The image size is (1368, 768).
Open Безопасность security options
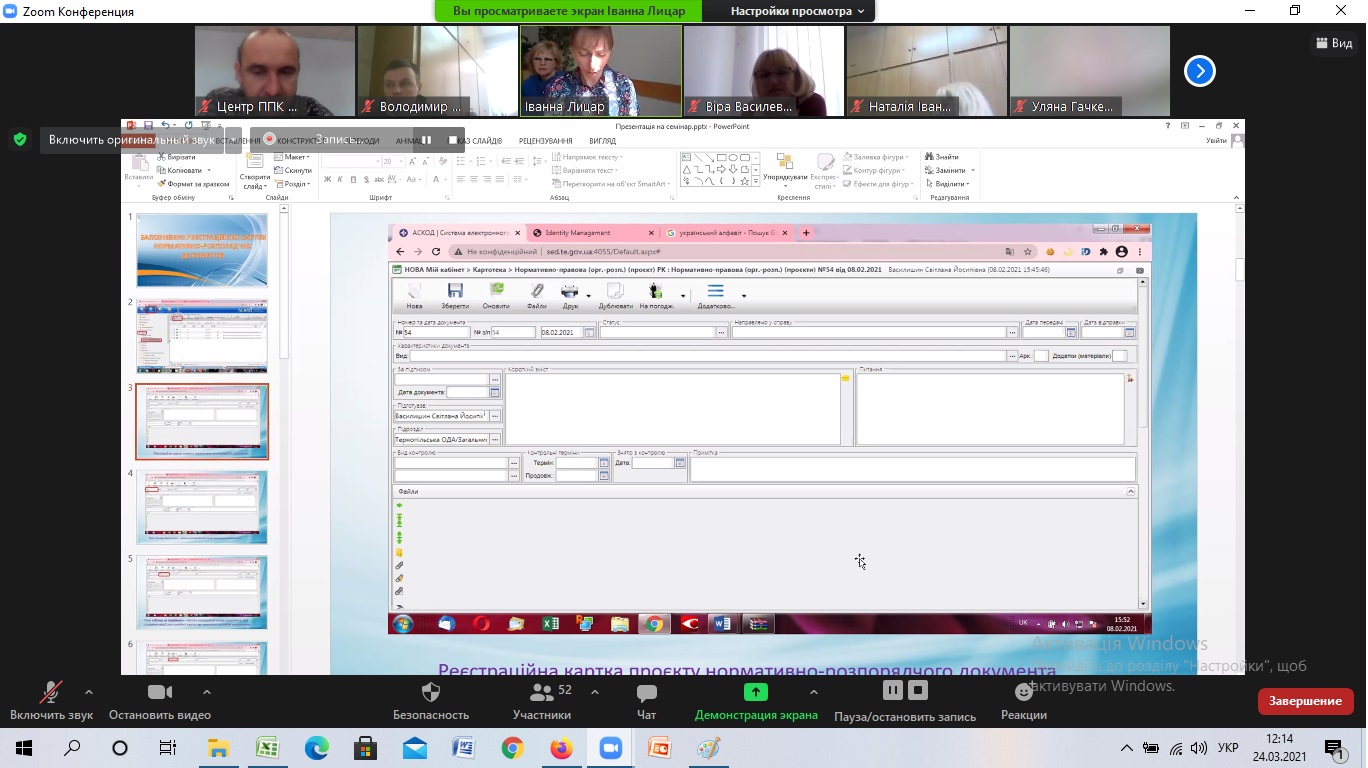[431, 702]
